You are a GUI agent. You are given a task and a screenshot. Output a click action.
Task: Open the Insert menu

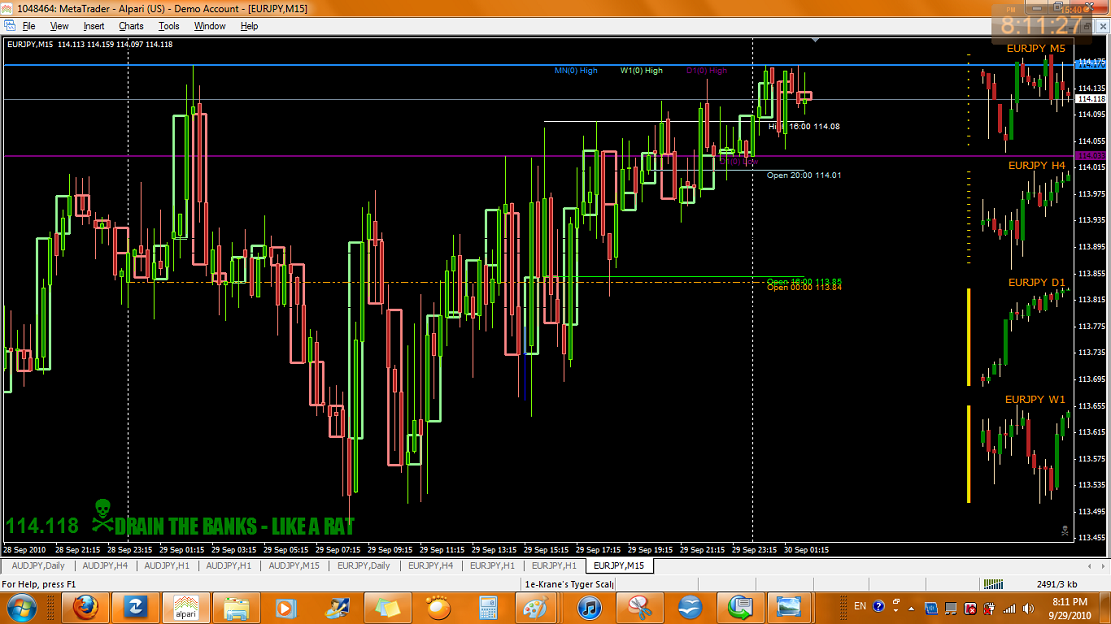click(x=94, y=26)
